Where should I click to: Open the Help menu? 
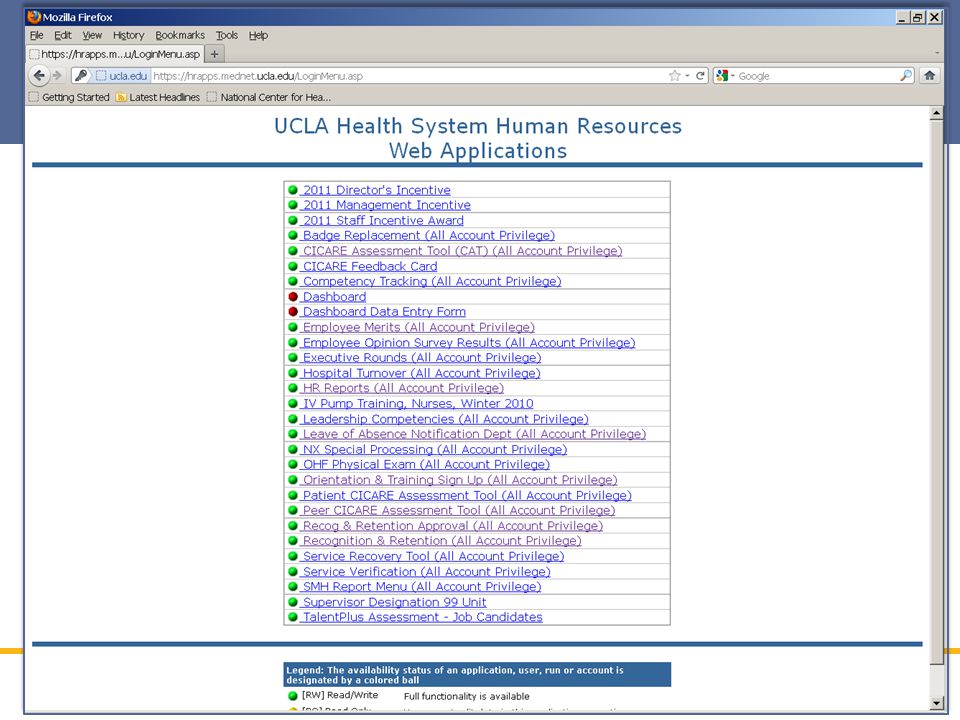[258, 36]
